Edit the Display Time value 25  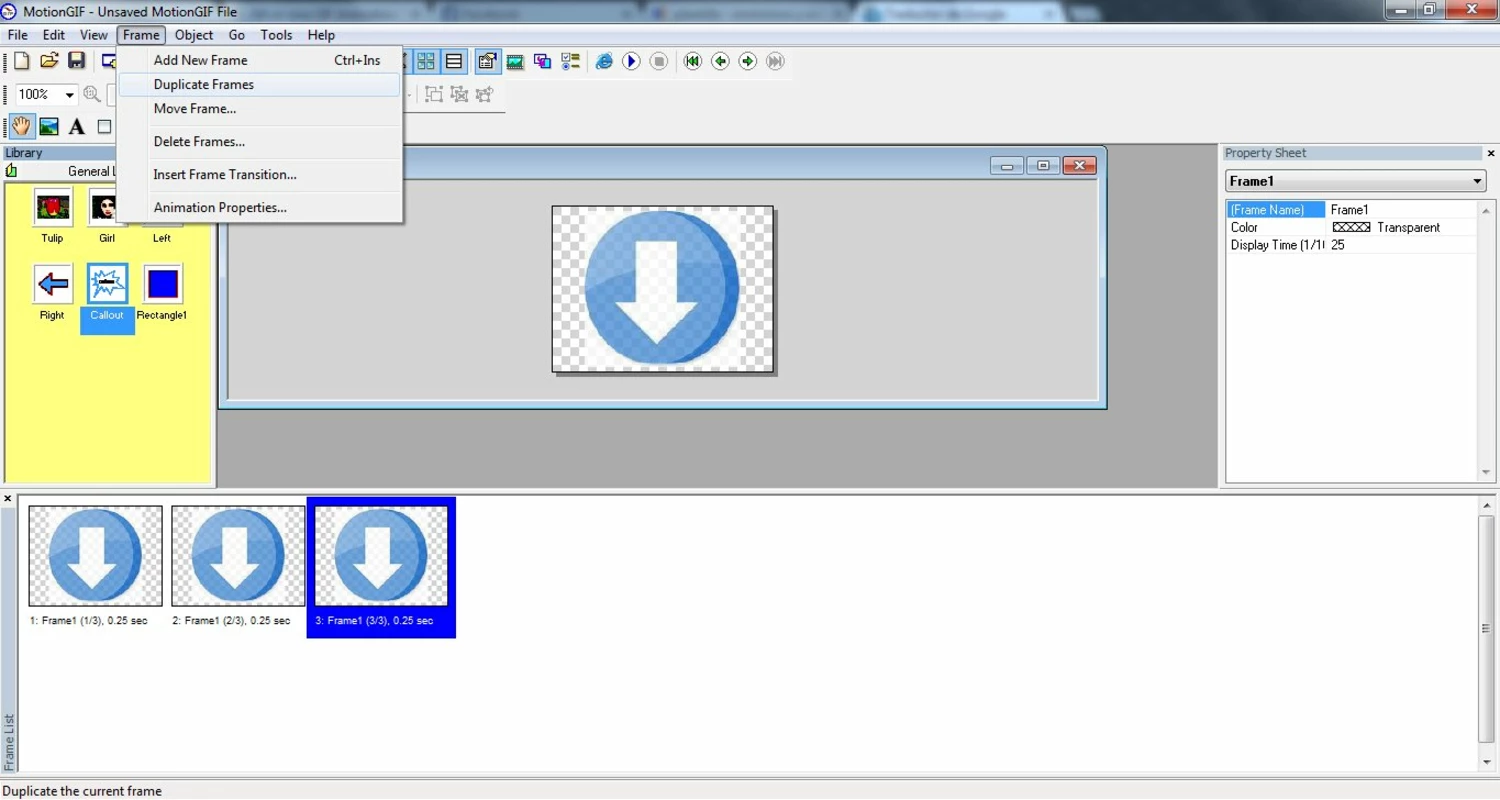[x=1401, y=245]
